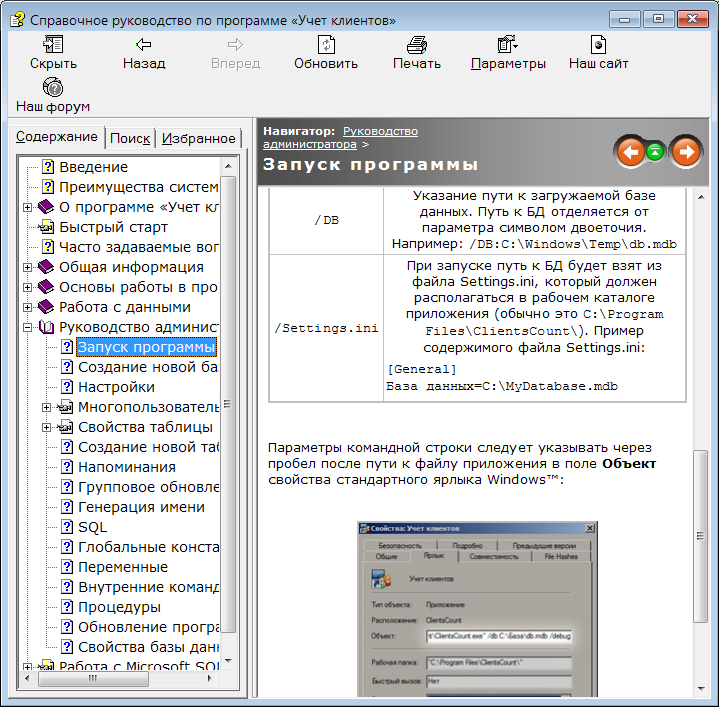Go back with the Назад arrow icon
719x707 pixels.
(144, 45)
